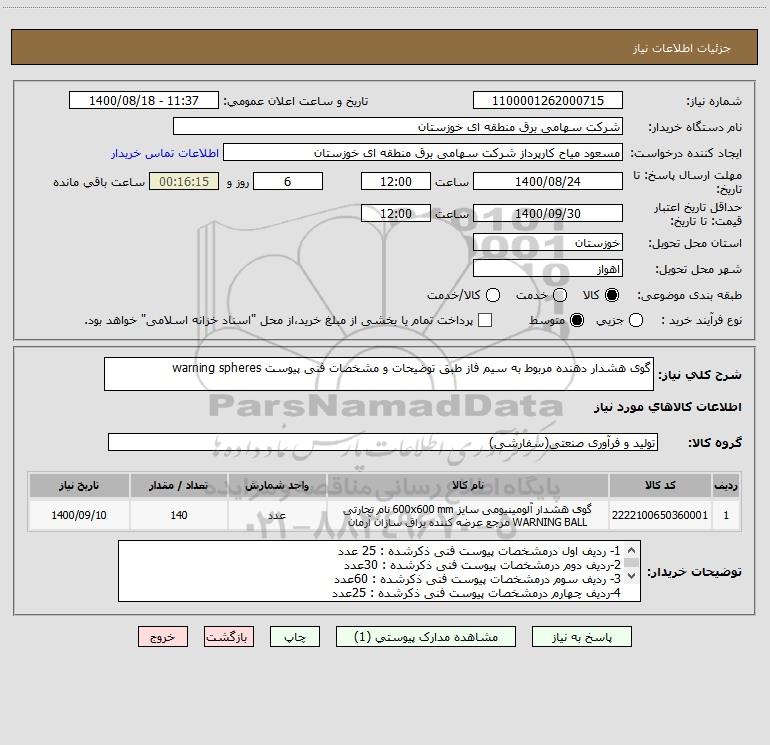Click the delivery province field خوزستان
Viewport: 770px width, 745px height.
[x=548, y=243]
